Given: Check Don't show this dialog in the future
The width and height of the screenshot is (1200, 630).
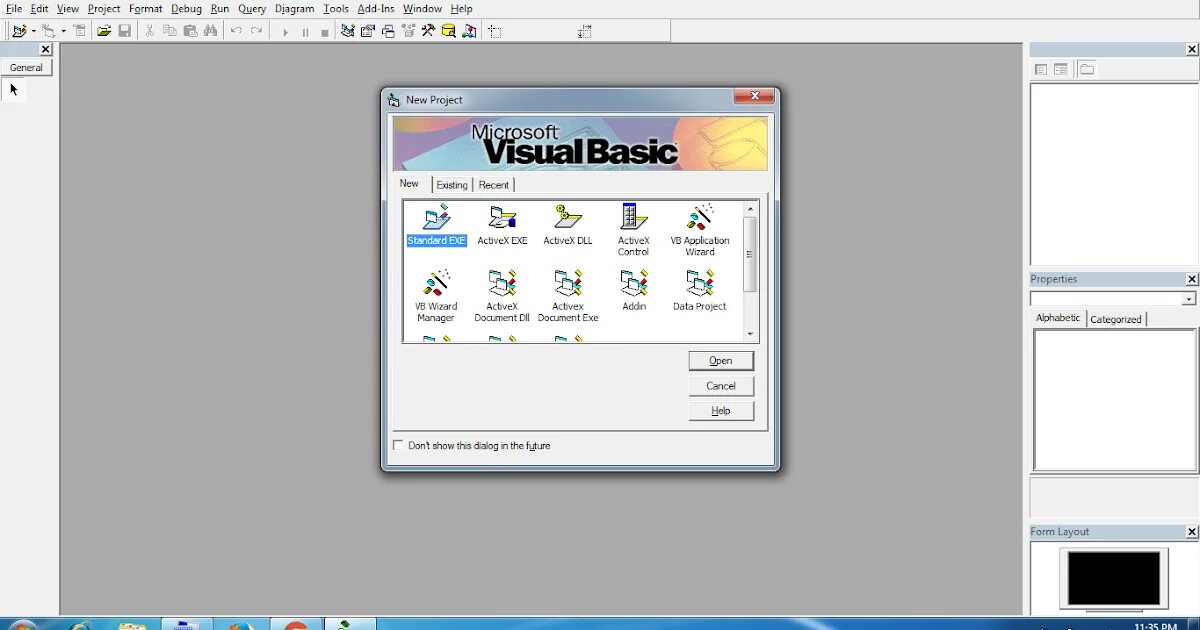Looking at the screenshot, I should click(x=399, y=445).
